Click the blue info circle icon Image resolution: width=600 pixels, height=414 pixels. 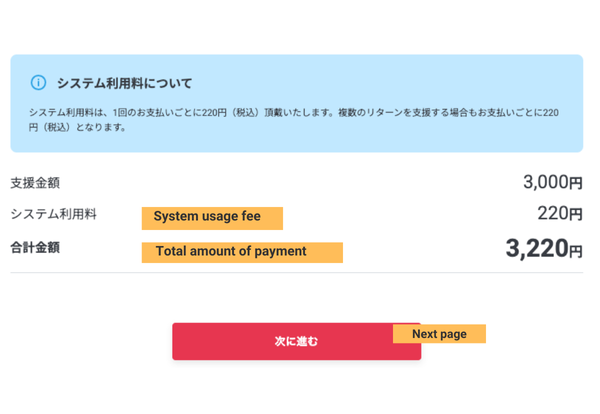click(38, 82)
